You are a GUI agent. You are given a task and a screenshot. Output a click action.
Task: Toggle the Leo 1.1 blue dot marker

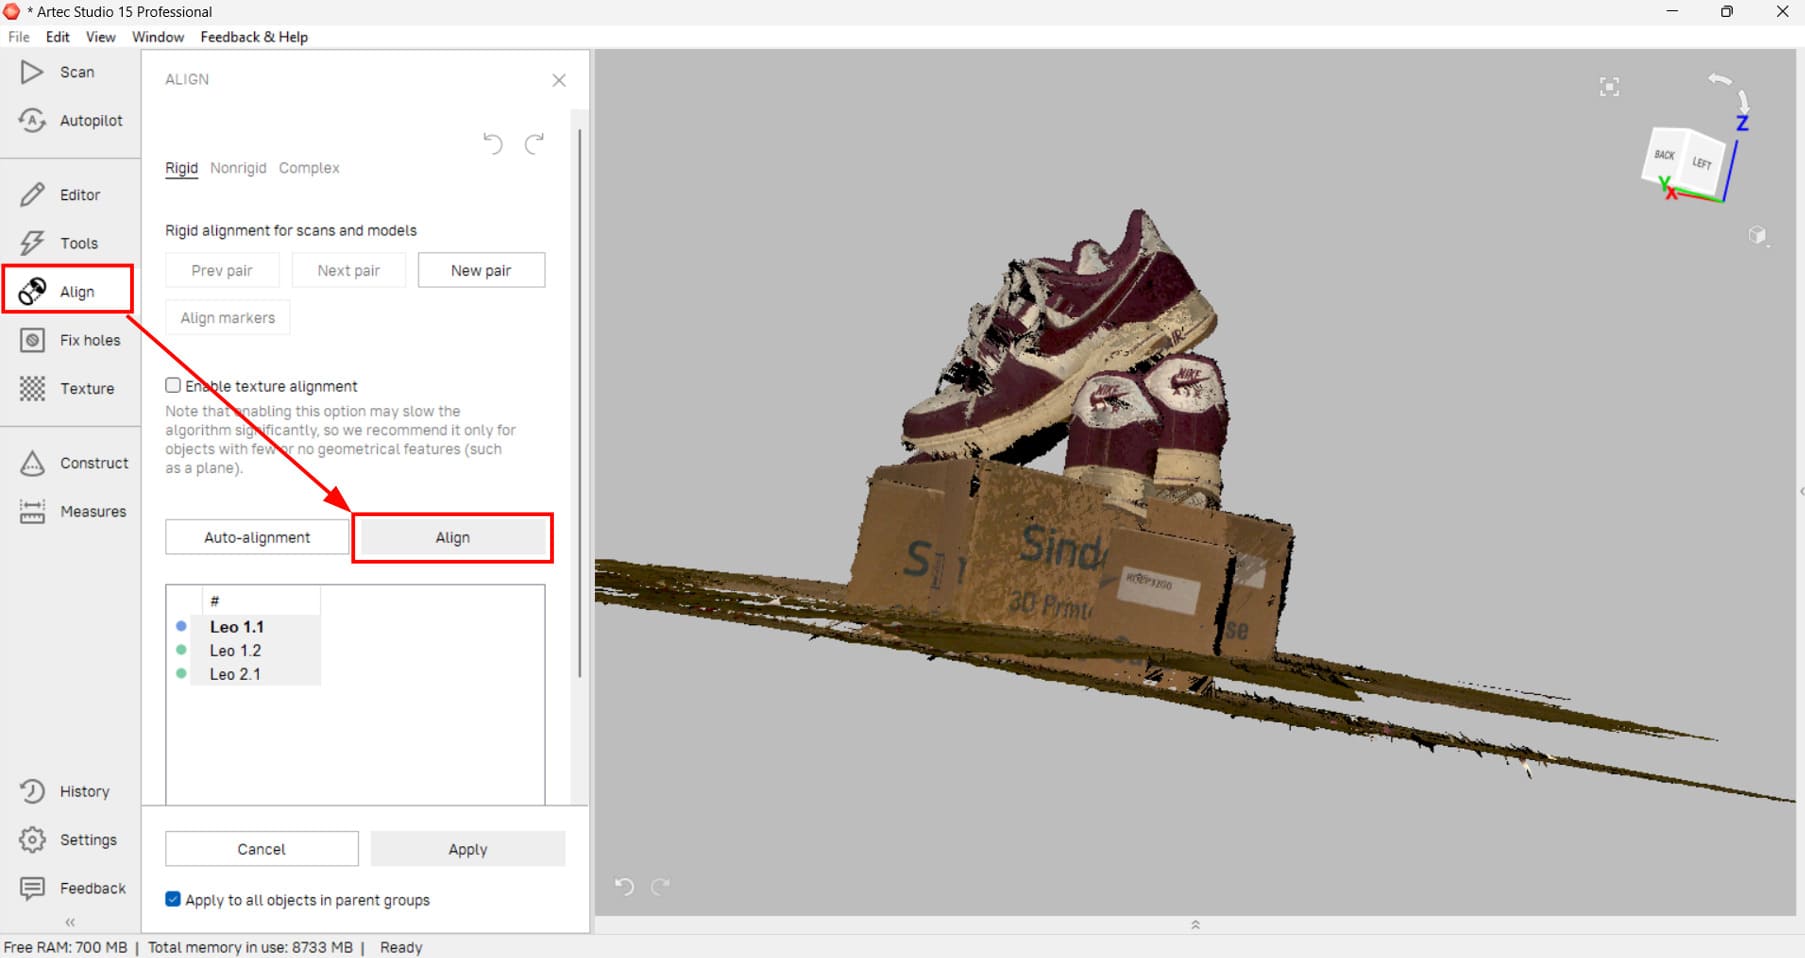click(x=181, y=626)
